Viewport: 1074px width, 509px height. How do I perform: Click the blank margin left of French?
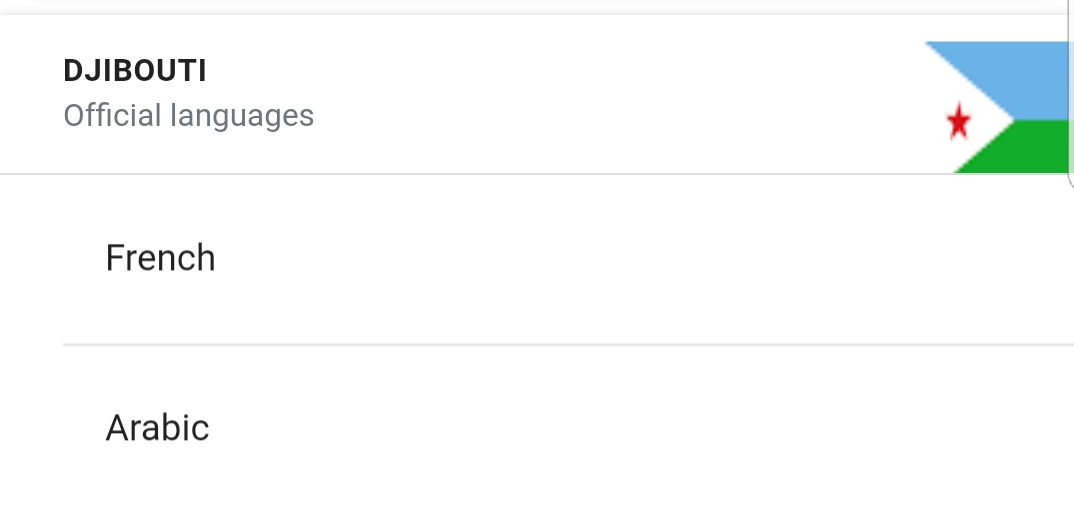[52, 259]
